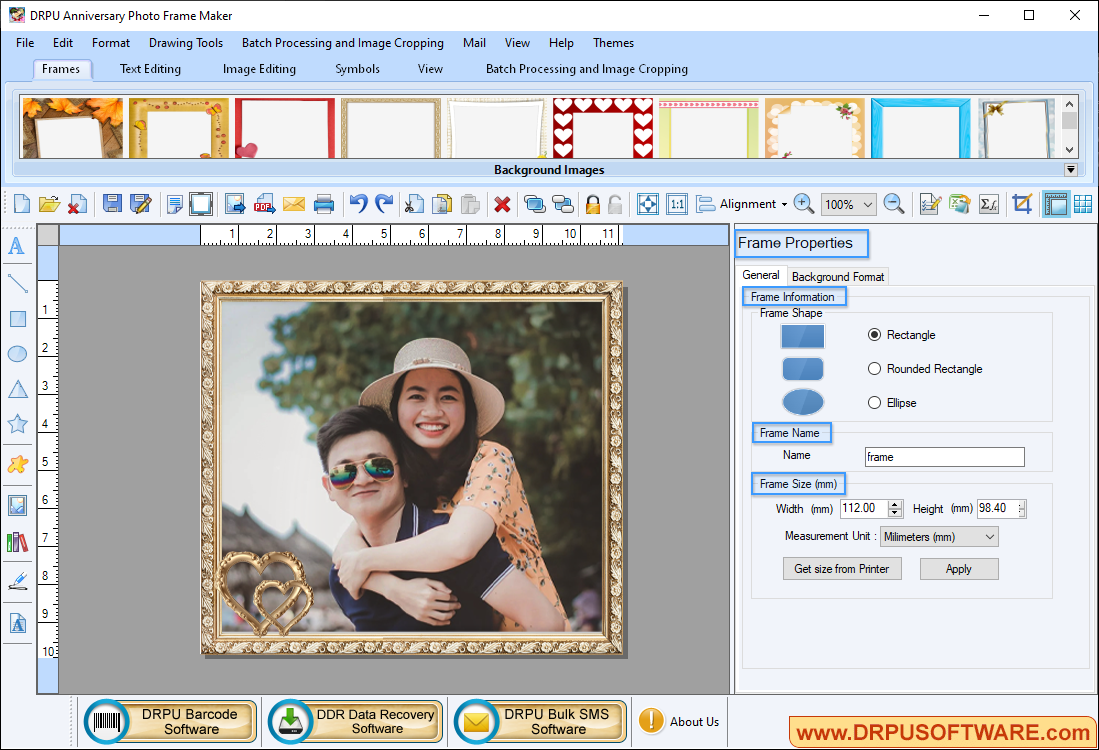This screenshot has height=750, width=1099.
Task: Click the Export to PDF icon
Action: pos(264,204)
